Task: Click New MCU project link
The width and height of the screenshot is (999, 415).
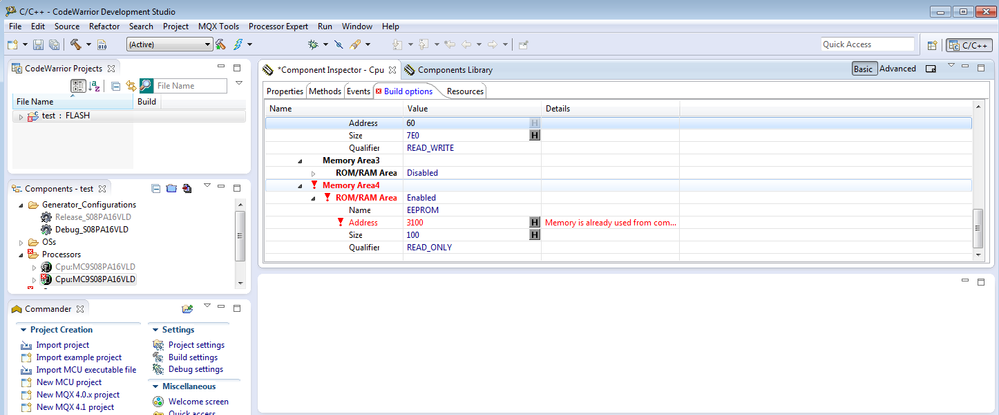Action: [69, 382]
